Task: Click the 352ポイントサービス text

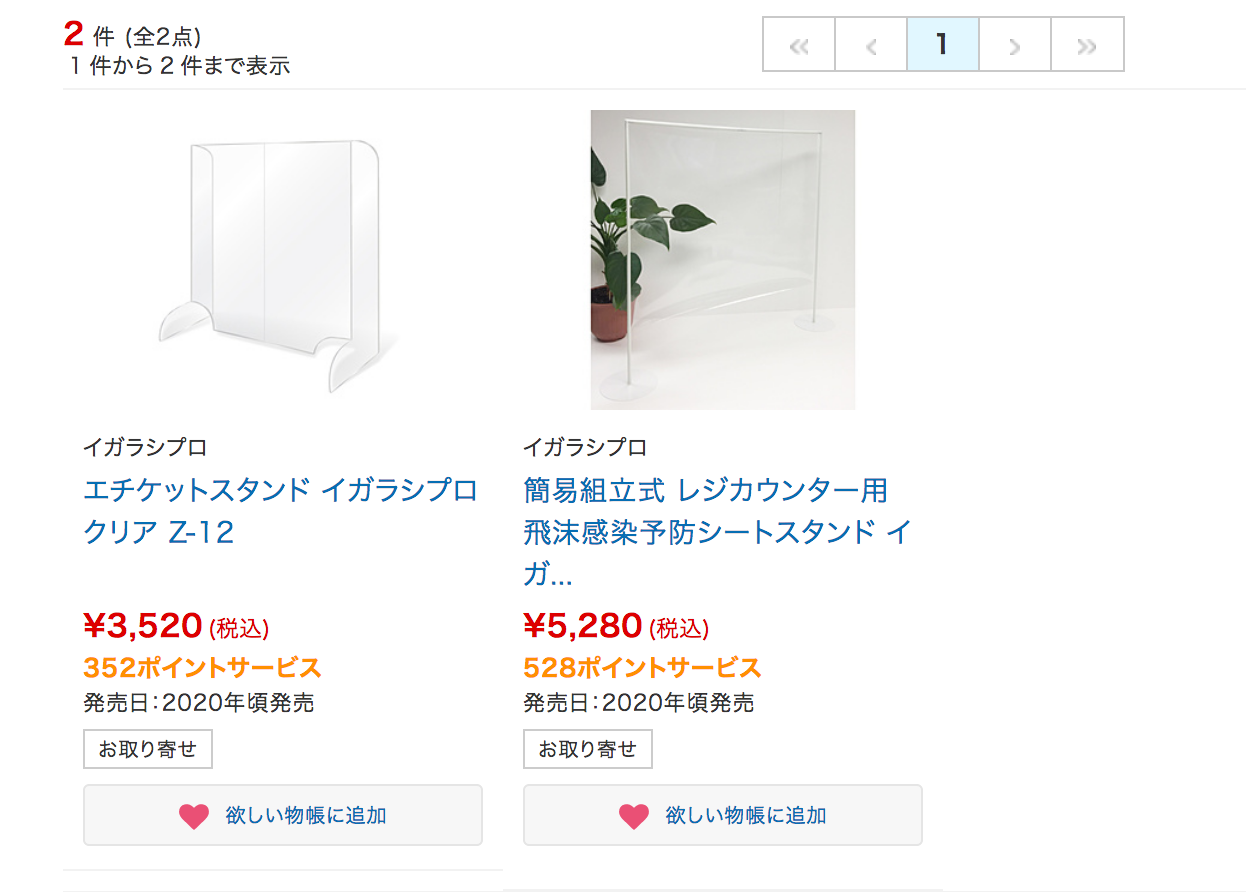Action: [202, 667]
